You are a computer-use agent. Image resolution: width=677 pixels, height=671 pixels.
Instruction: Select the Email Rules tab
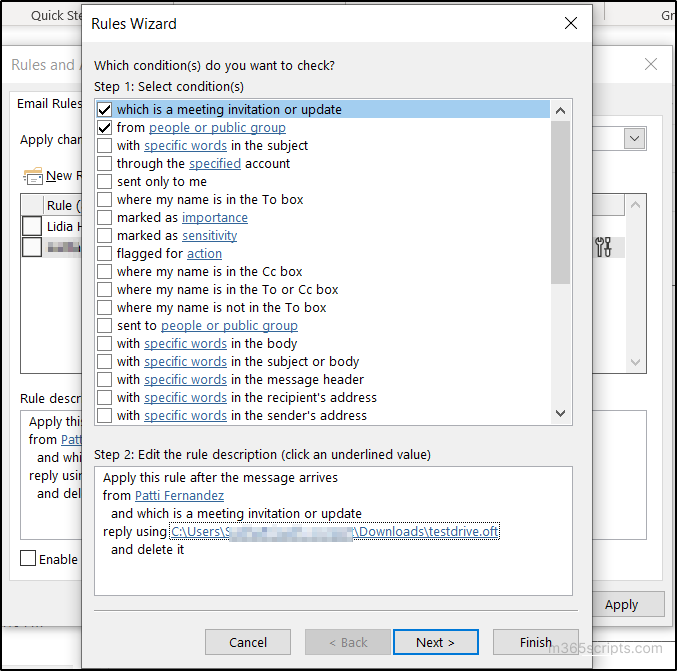coord(48,104)
